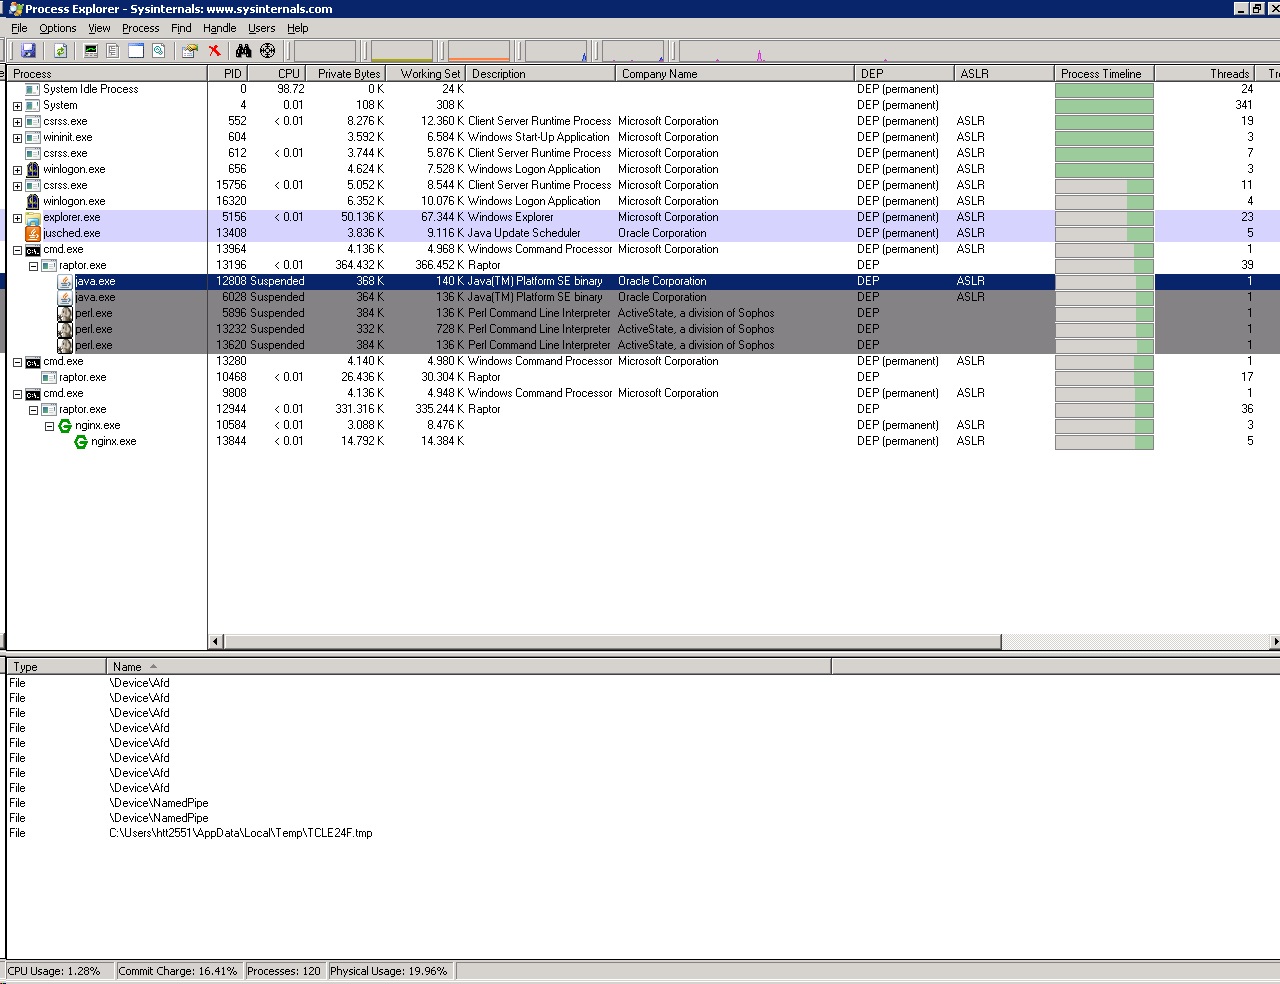Image resolution: width=1280 pixels, height=984 pixels.
Task: Open the Help menu
Action: point(298,28)
